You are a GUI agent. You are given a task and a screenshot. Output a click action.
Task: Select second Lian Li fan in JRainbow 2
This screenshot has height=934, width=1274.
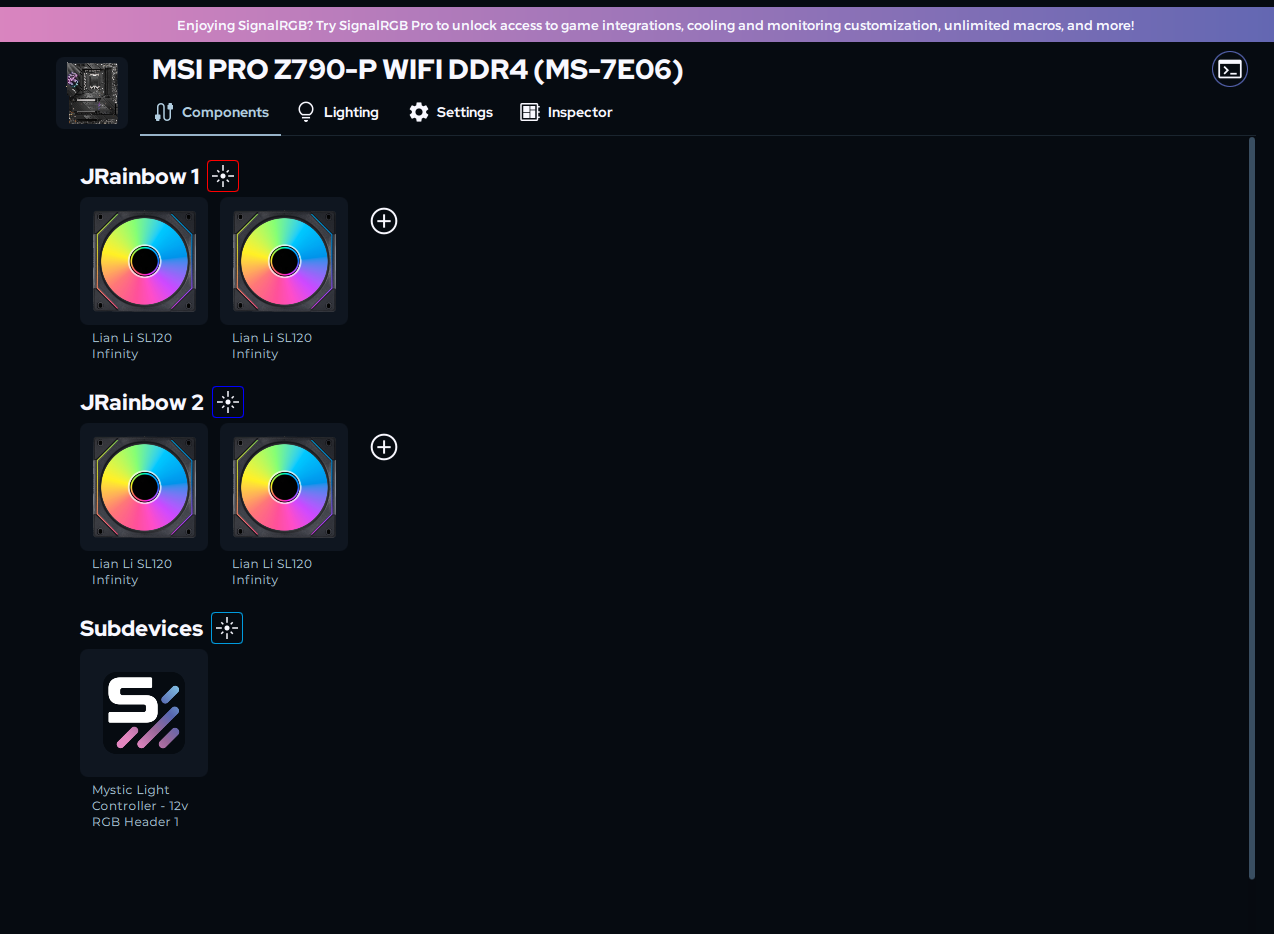[284, 487]
